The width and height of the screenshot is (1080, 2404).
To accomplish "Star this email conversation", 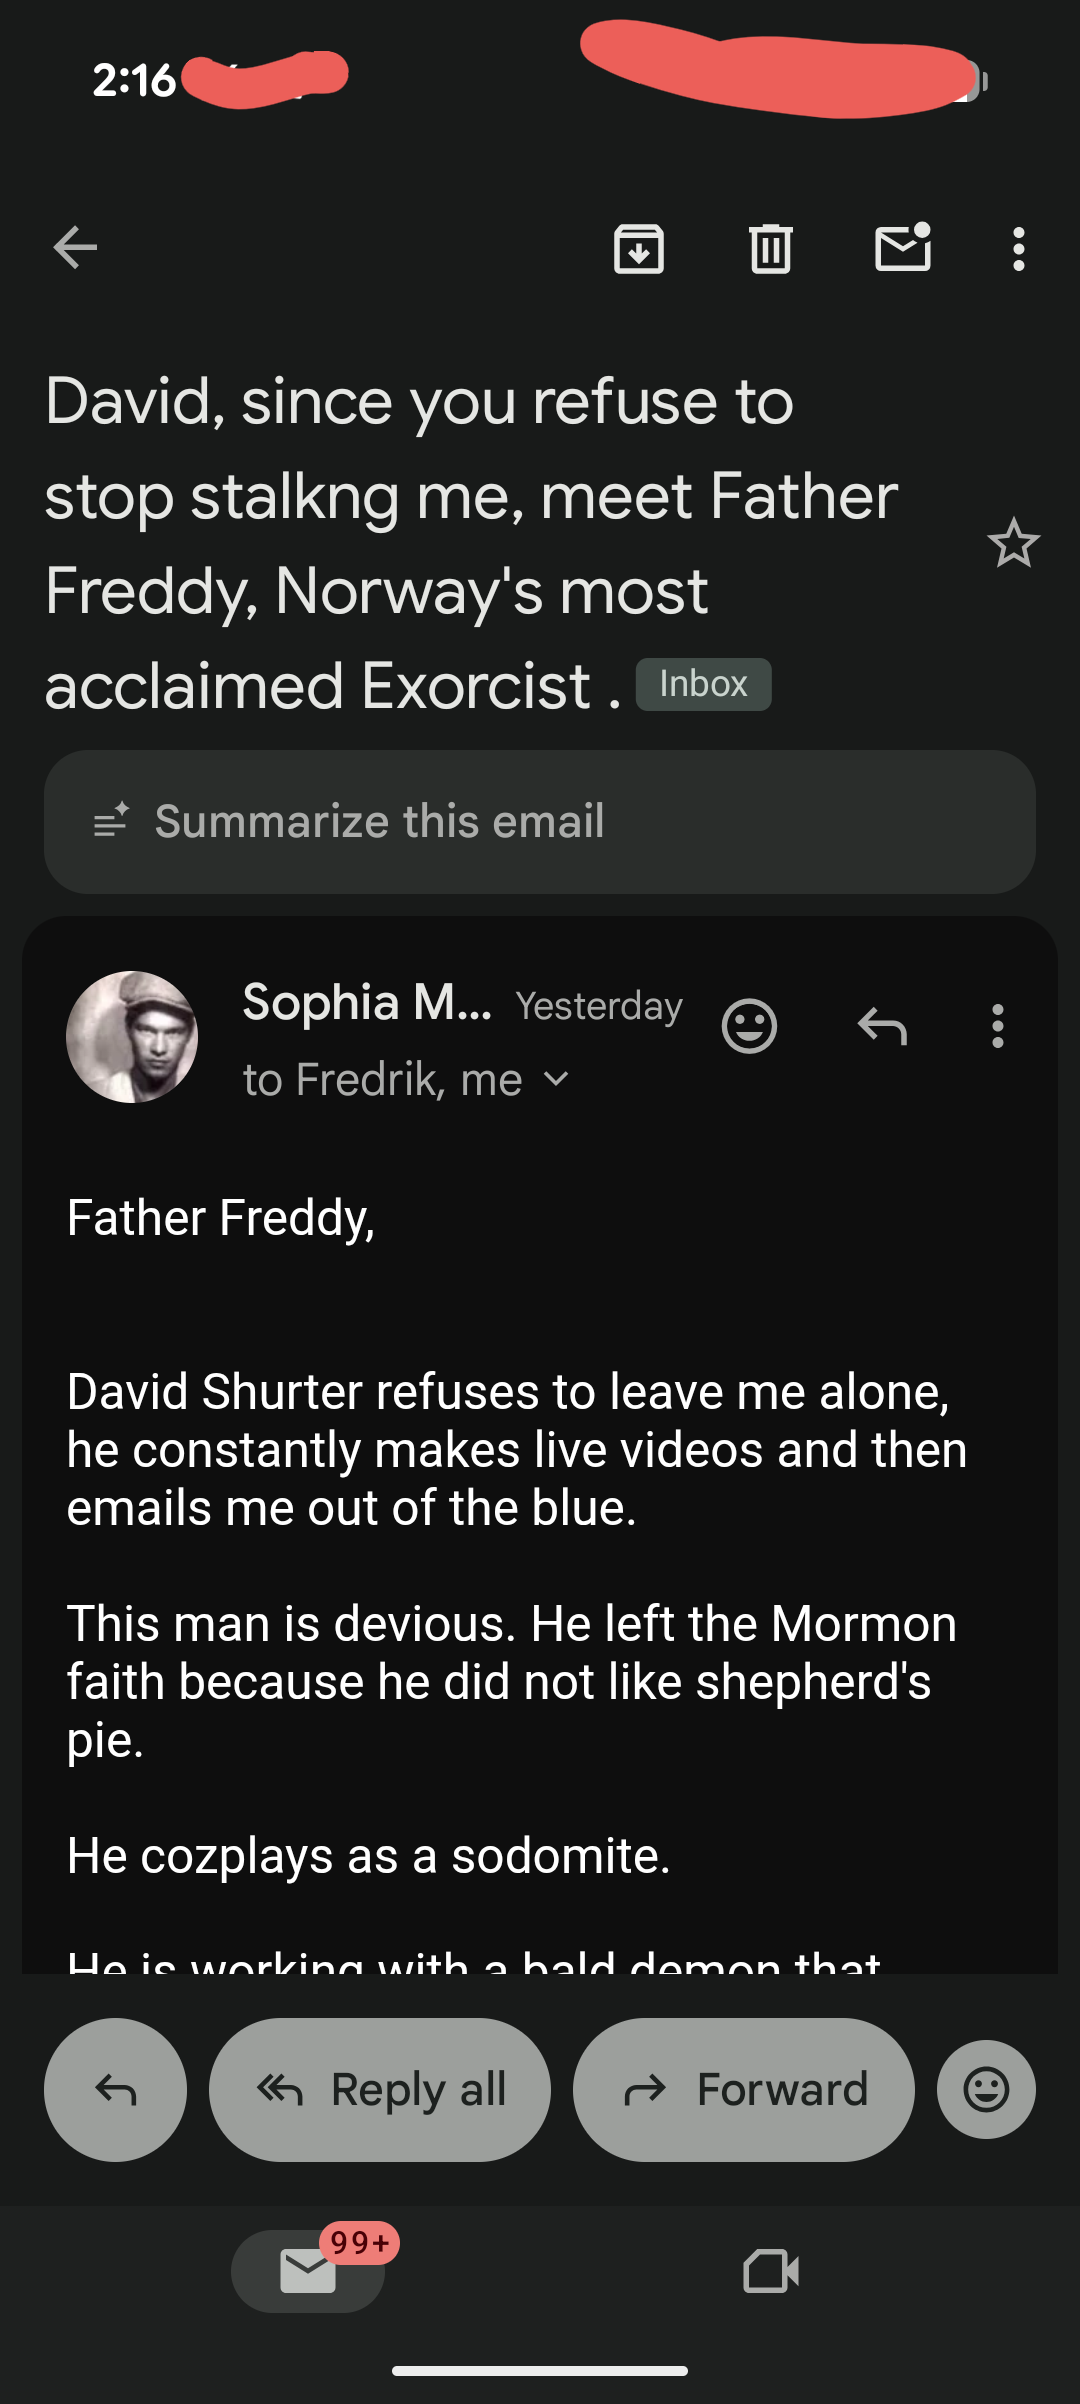I will tap(1013, 543).
